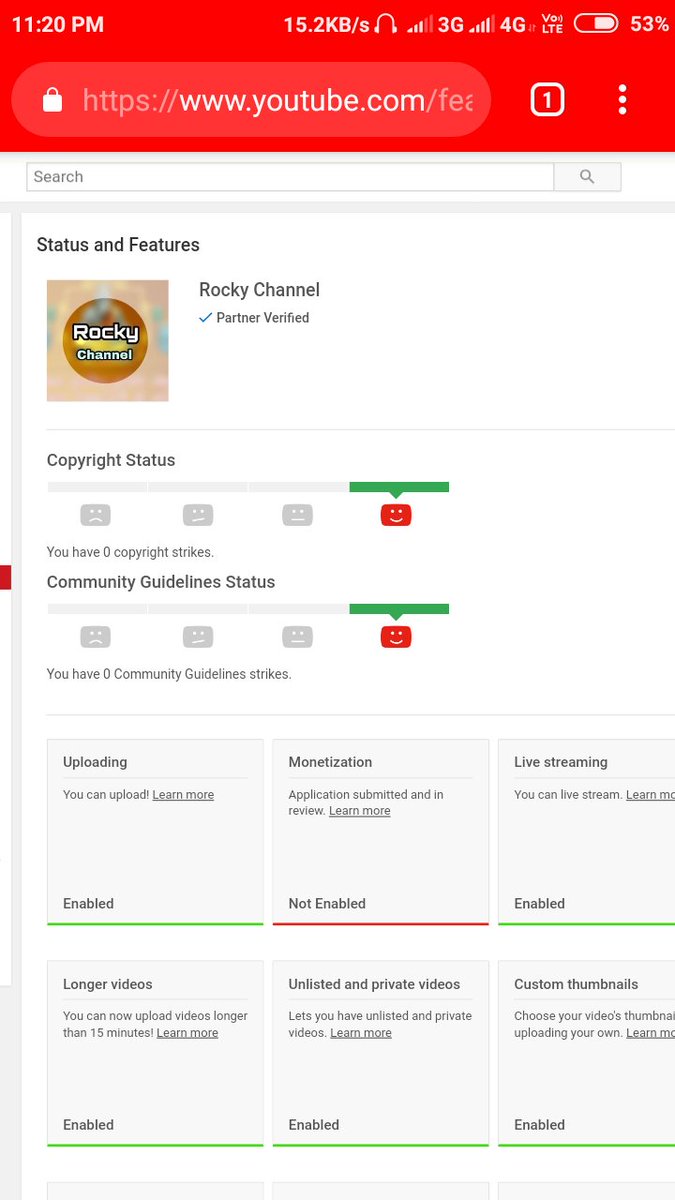Viewport: 675px width, 1200px height.
Task: Tap Enabled status in Live streaming card
Action: click(x=540, y=903)
